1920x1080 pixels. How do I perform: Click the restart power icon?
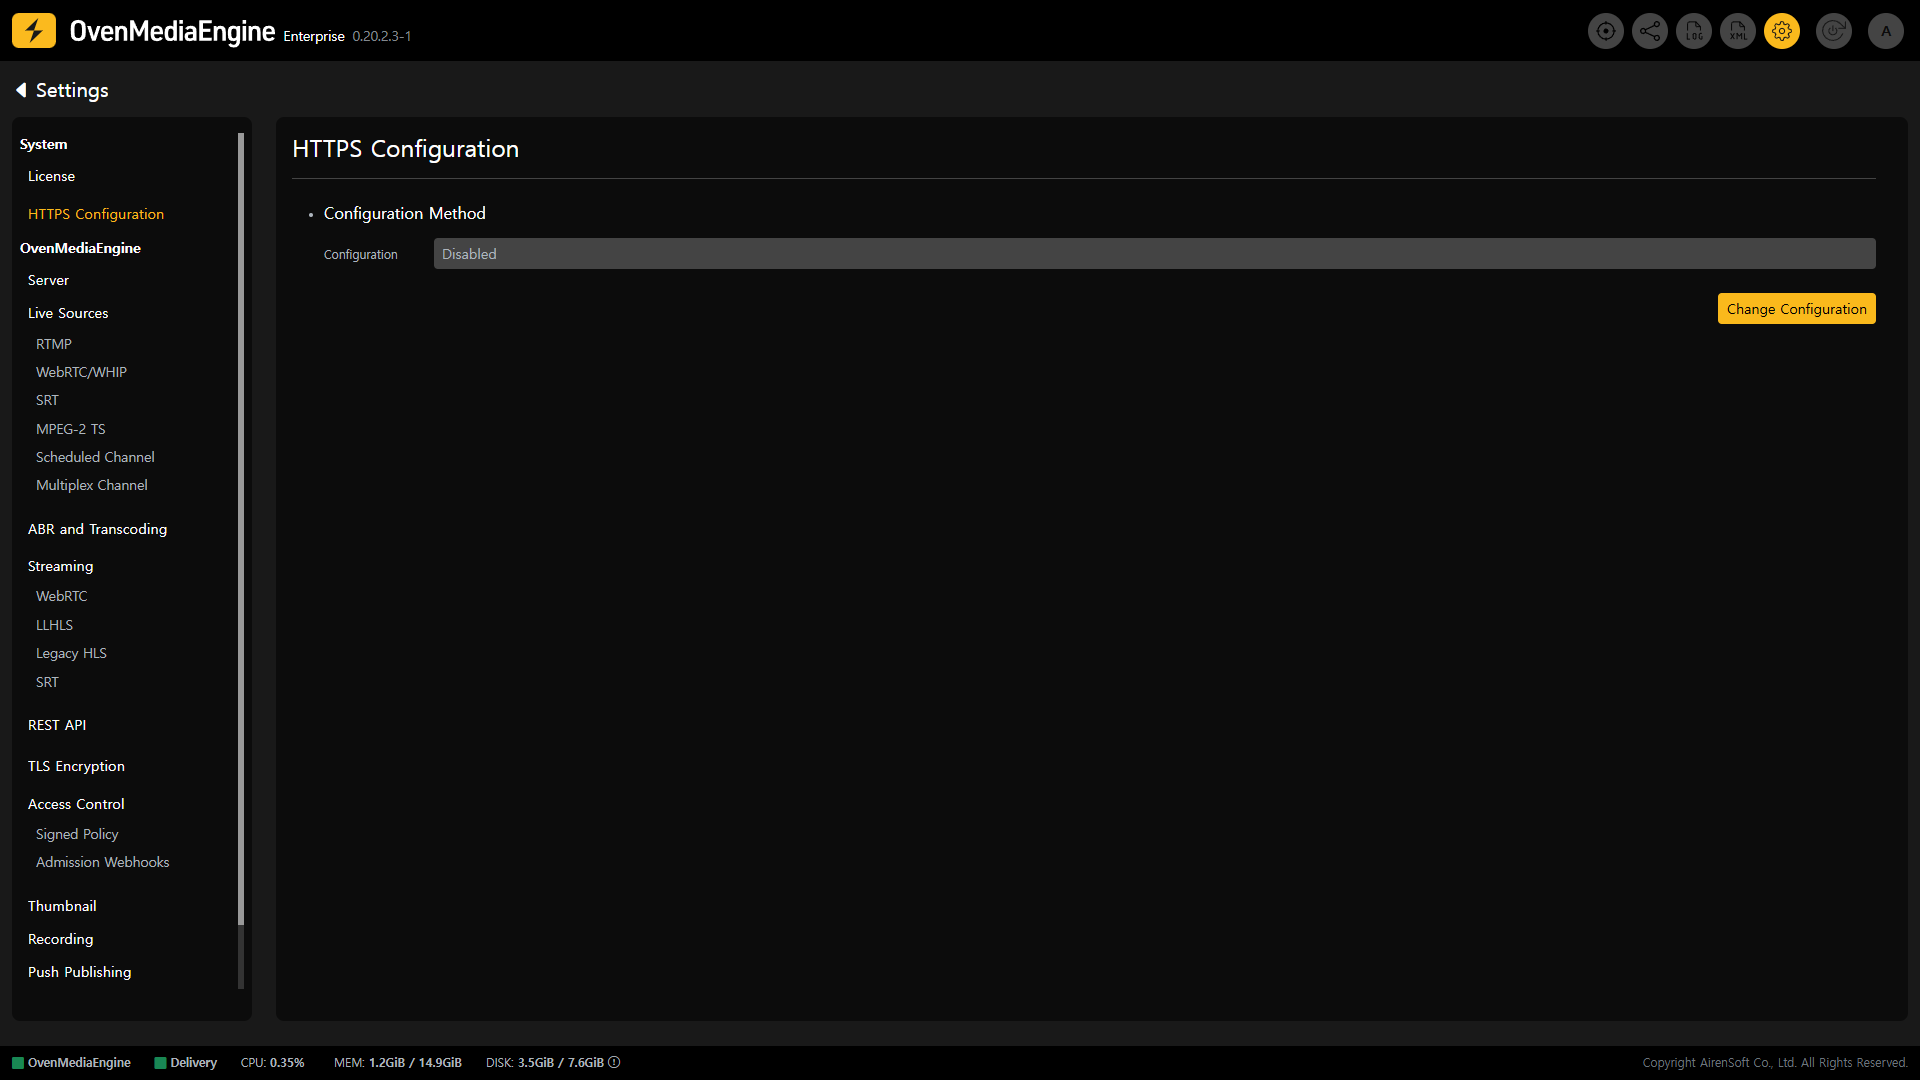tap(1833, 31)
